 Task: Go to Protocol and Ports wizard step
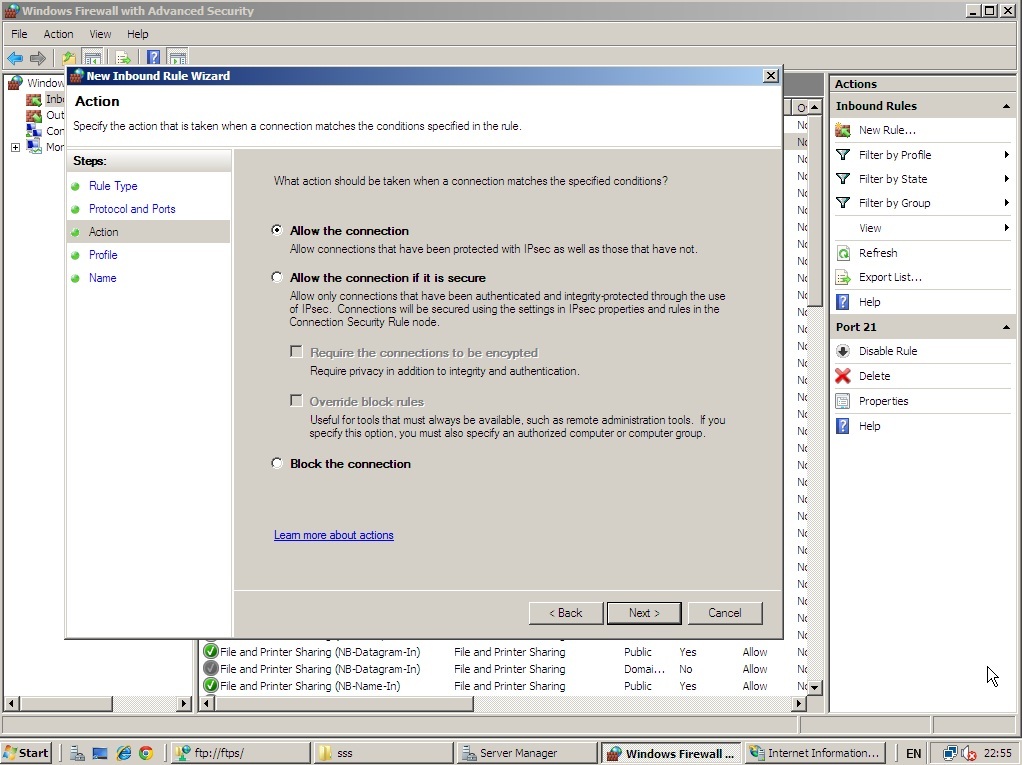(x=132, y=209)
